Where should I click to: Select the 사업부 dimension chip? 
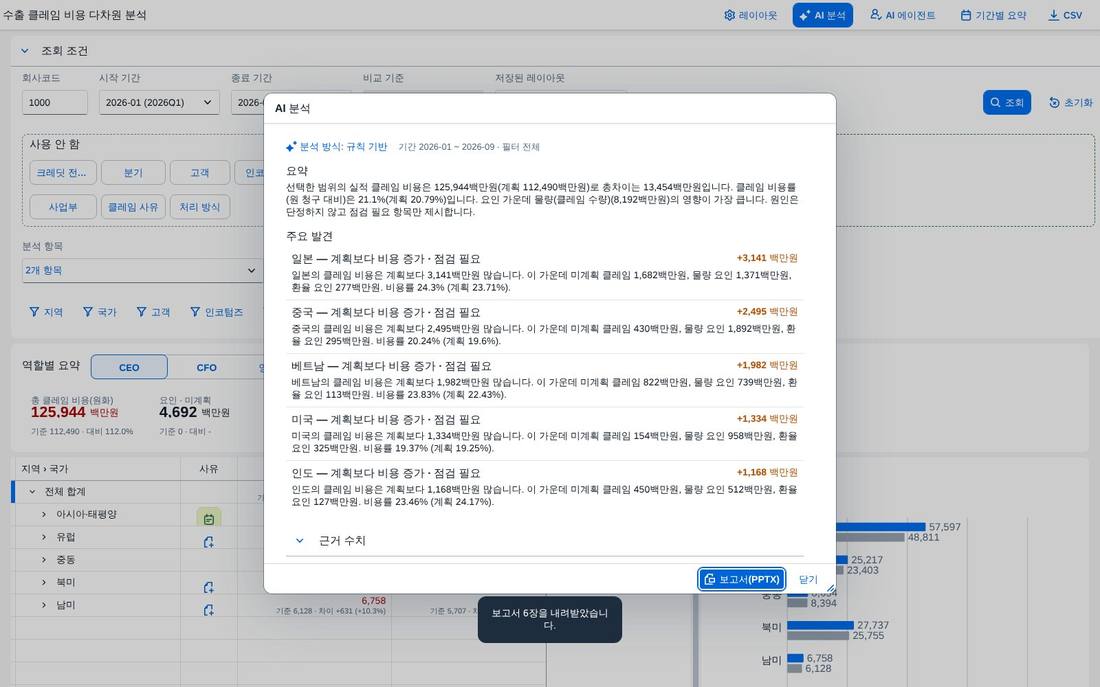[62, 207]
